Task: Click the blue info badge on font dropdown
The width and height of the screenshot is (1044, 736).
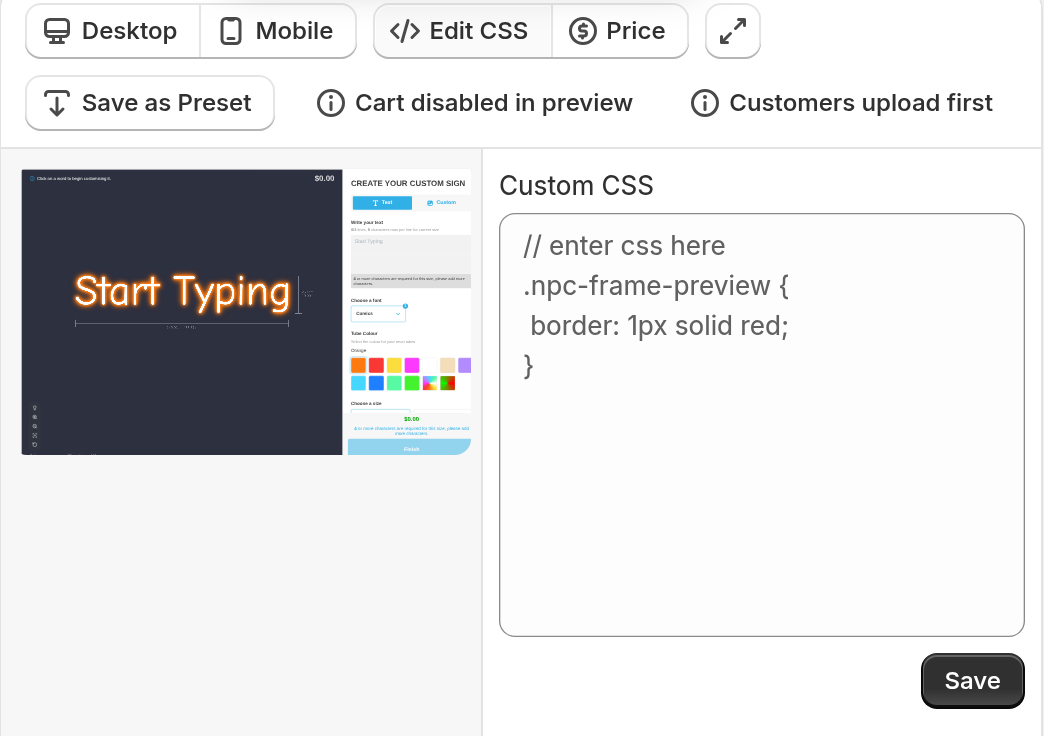Action: coord(405,306)
